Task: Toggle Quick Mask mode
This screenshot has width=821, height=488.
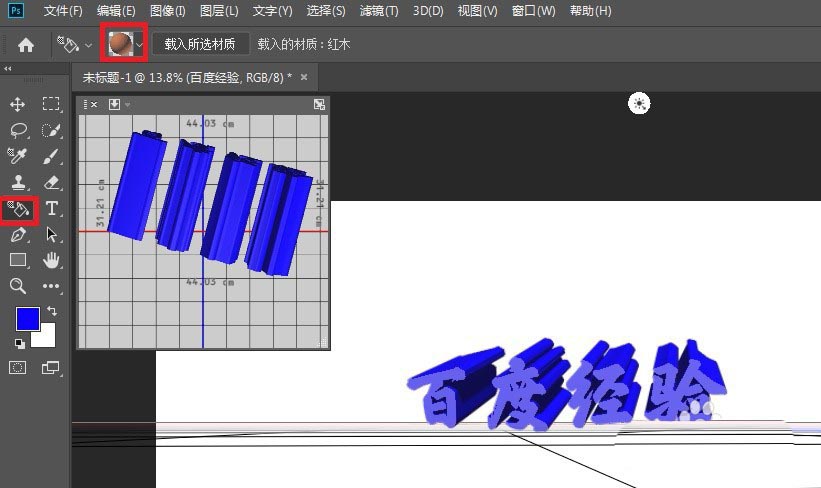Action: [x=17, y=368]
